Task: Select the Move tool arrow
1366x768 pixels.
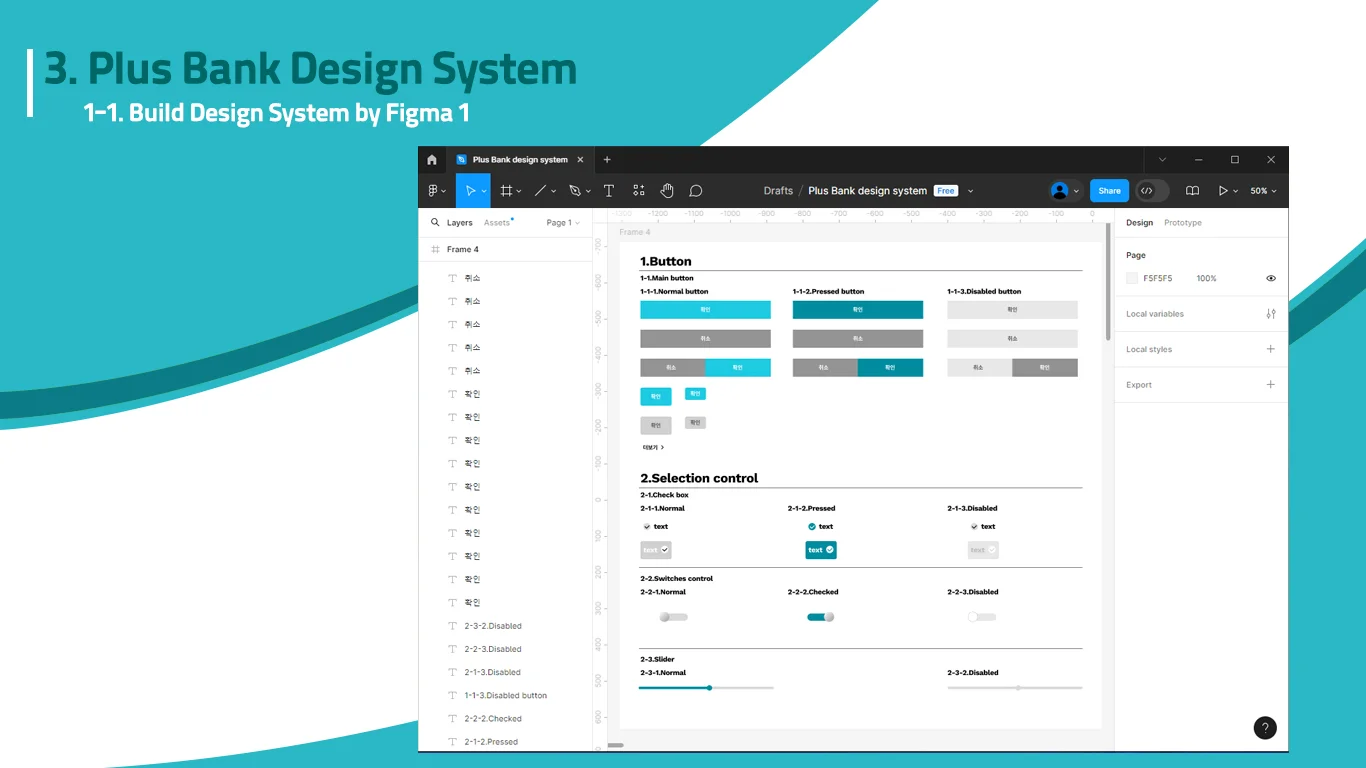Action: click(x=470, y=191)
